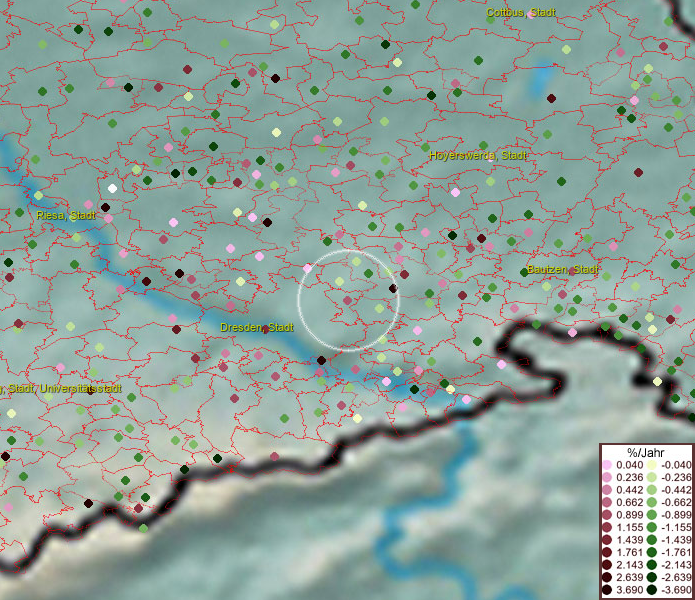The image size is (695, 600).
Task: Click the legend value text -0.899
Action: coord(676,515)
